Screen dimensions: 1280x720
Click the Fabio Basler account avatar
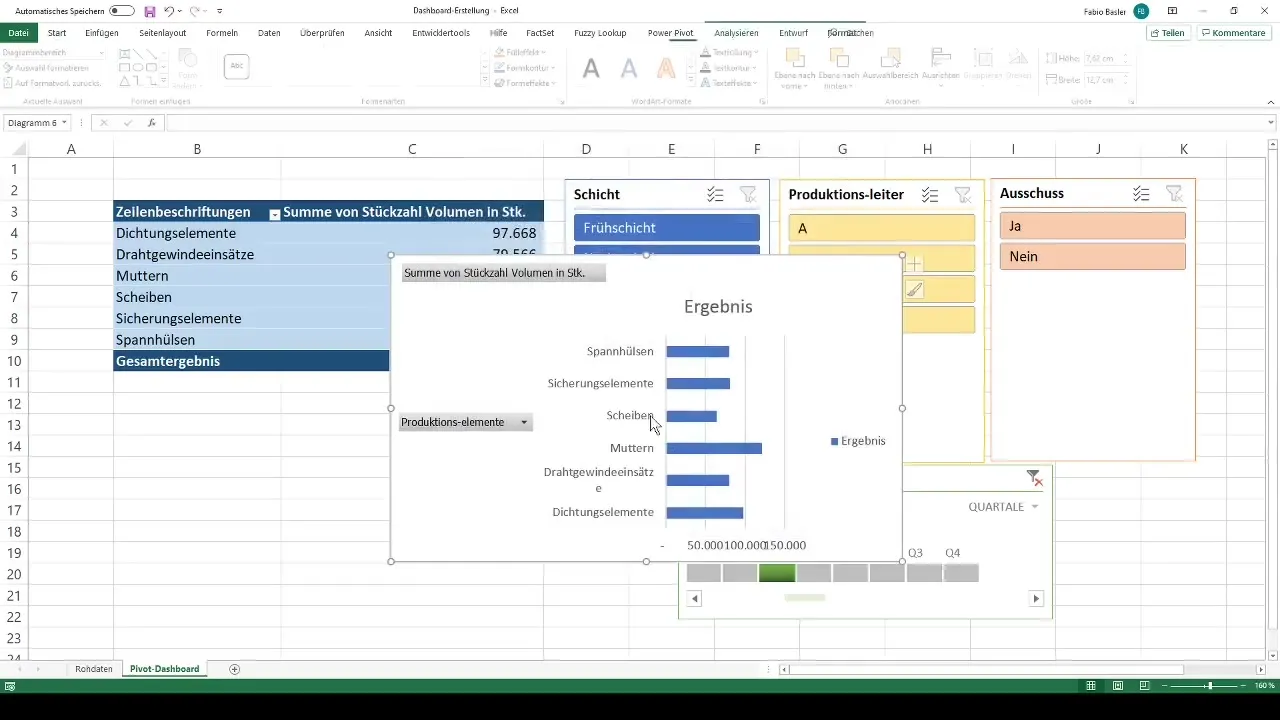(x=1141, y=11)
